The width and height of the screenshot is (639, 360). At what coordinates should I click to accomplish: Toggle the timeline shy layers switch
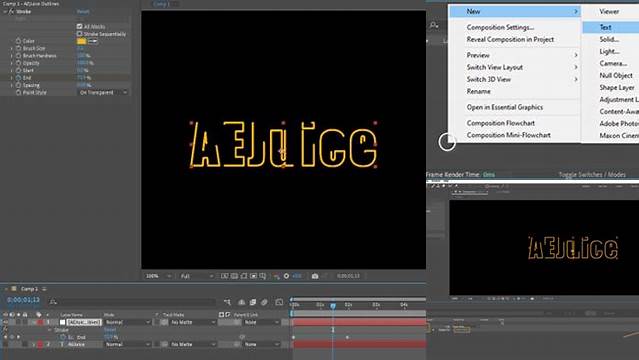(242, 302)
